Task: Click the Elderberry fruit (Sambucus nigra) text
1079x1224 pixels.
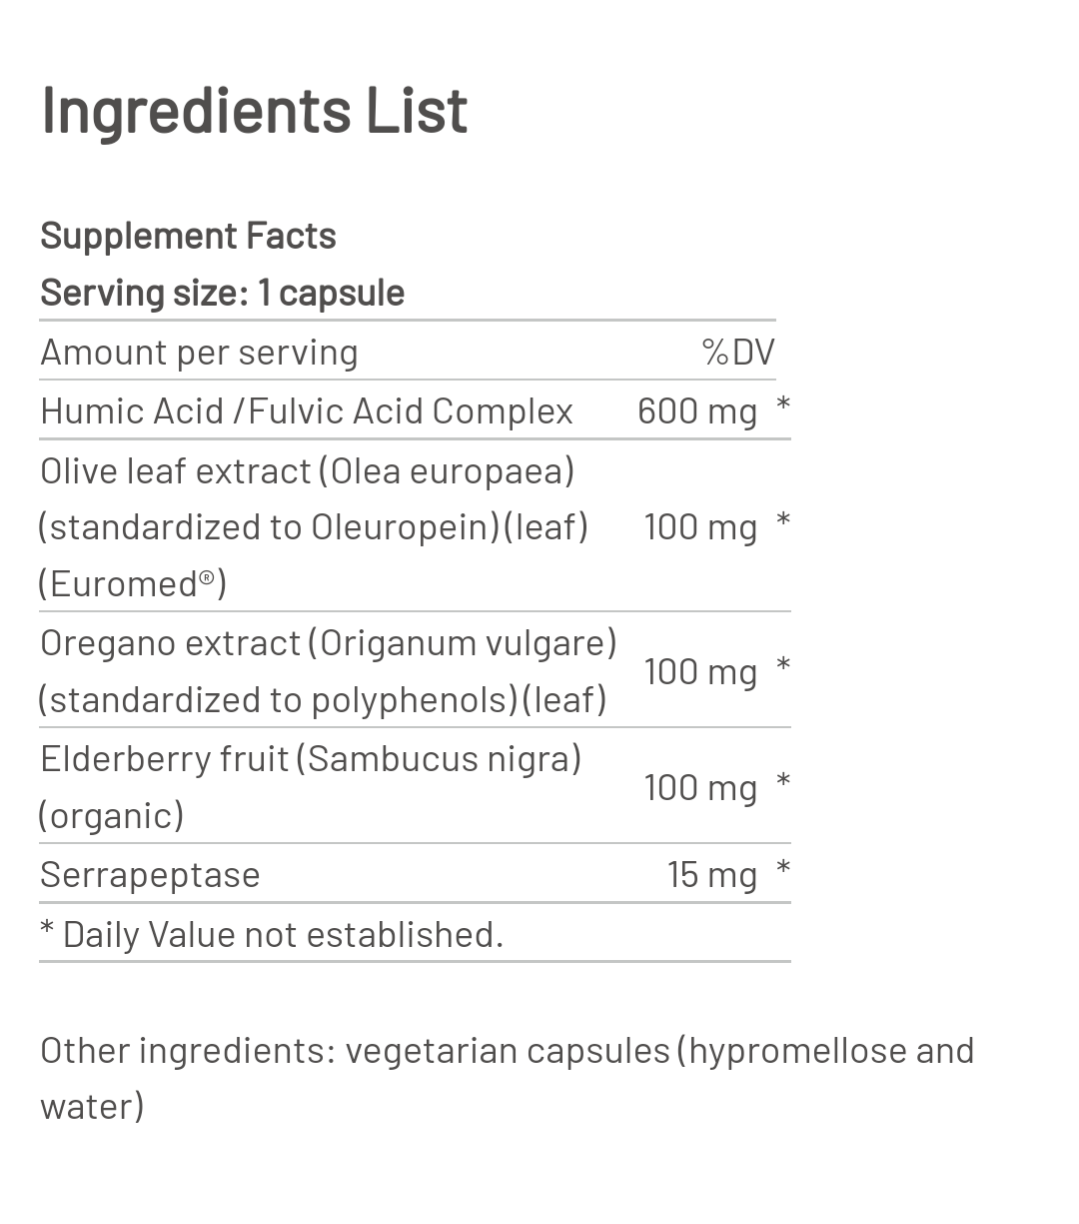Action: pyautogui.click(x=310, y=759)
